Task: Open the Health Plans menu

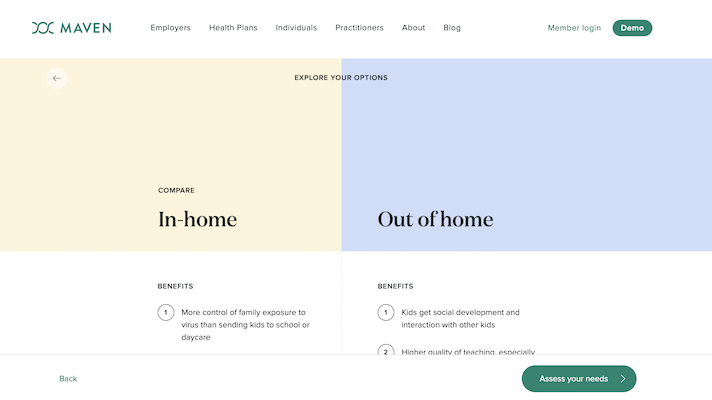Action: pos(233,28)
